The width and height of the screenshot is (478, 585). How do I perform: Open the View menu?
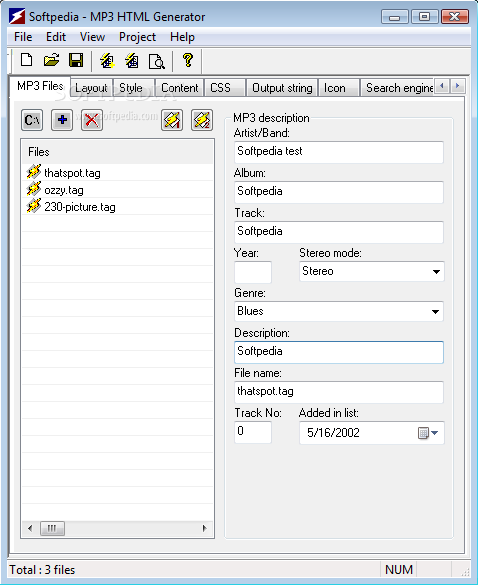(92, 37)
